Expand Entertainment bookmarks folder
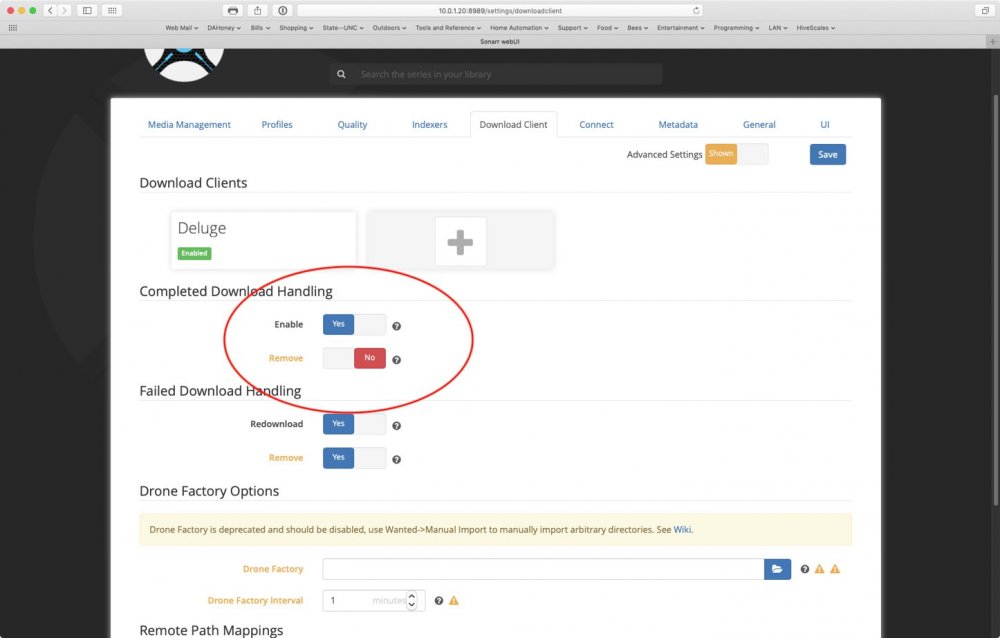This screenshot has height=638, width=1000. click(680, 28)
